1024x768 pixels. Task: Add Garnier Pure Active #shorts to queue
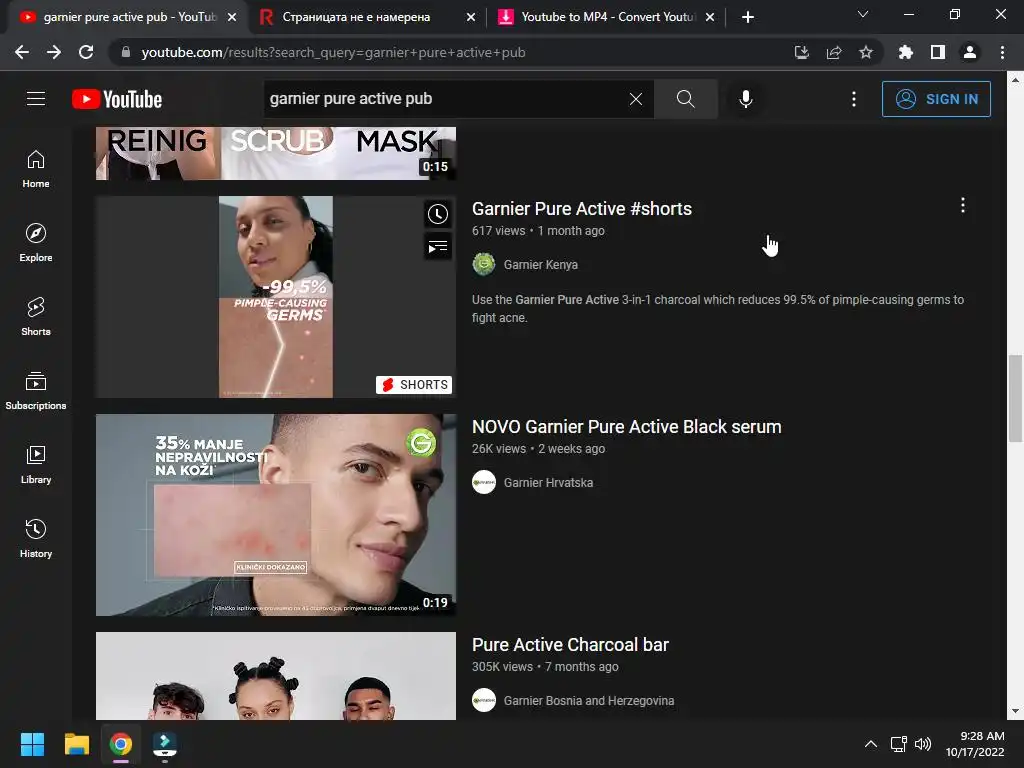(x=438, y=246)
